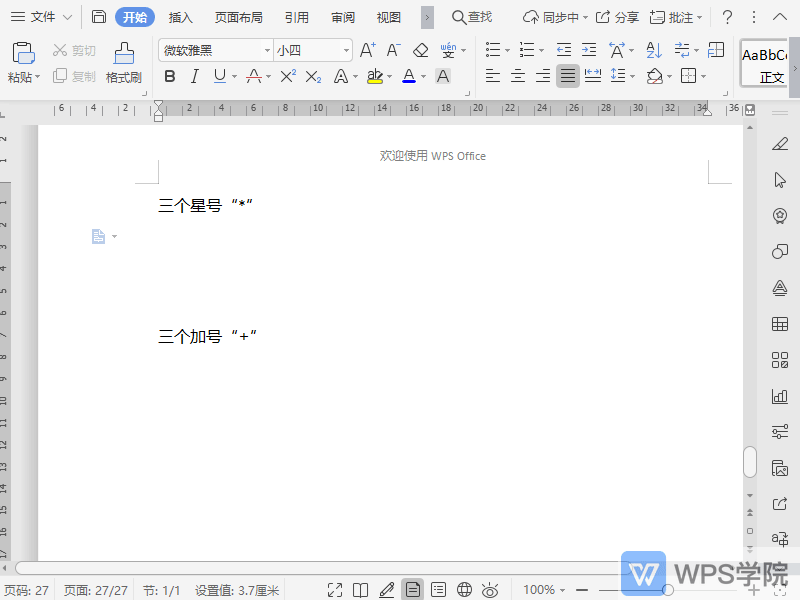Center align the text

(x=517, y=77)
